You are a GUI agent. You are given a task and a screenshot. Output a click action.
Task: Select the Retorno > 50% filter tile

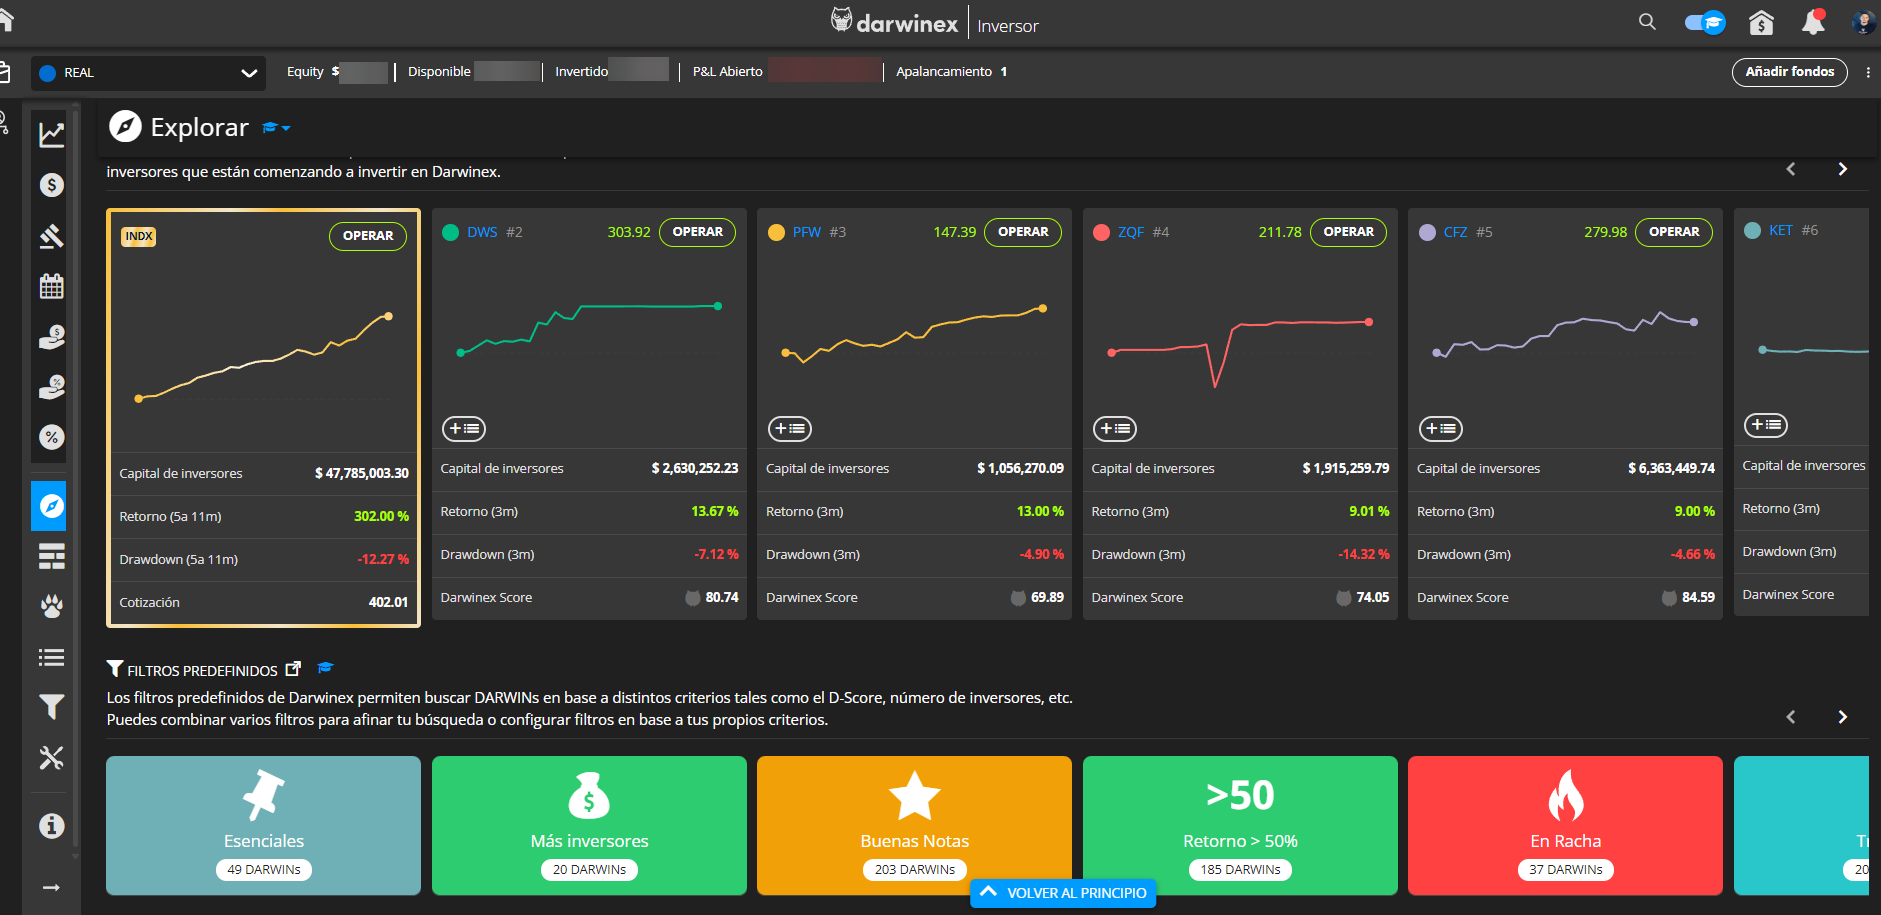click(x=1240, y=825)
